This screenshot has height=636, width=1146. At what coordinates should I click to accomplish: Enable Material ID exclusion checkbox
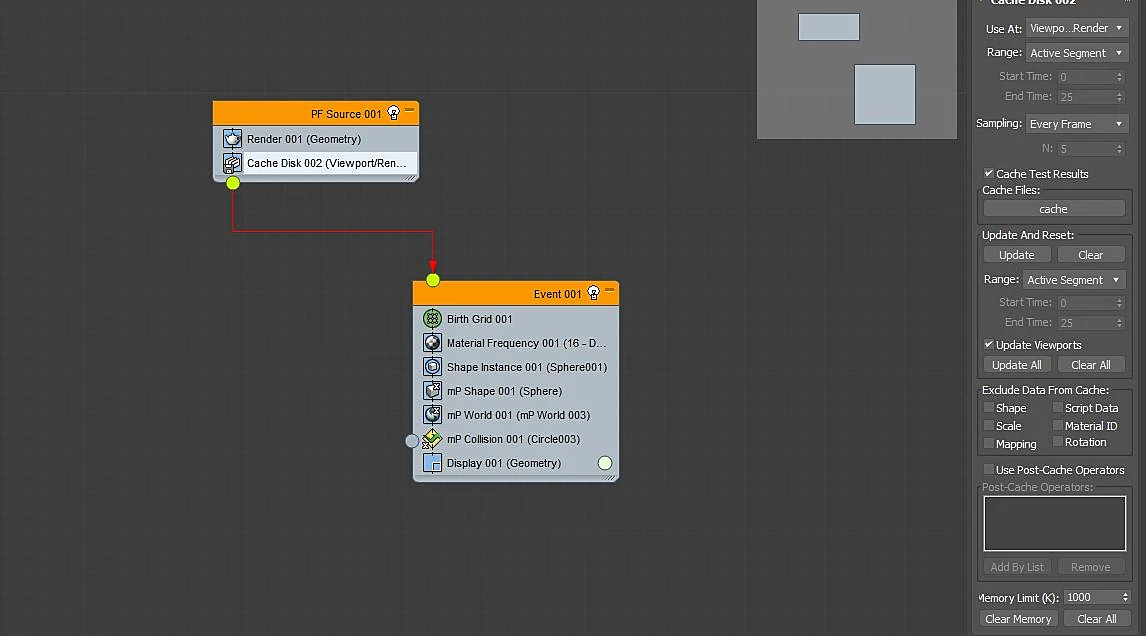point(1058,425)
